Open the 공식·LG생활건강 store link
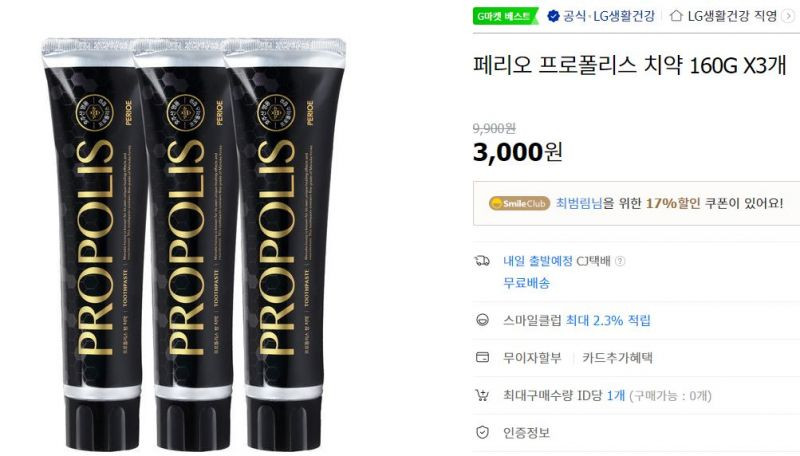 click(x=608, y=16)
